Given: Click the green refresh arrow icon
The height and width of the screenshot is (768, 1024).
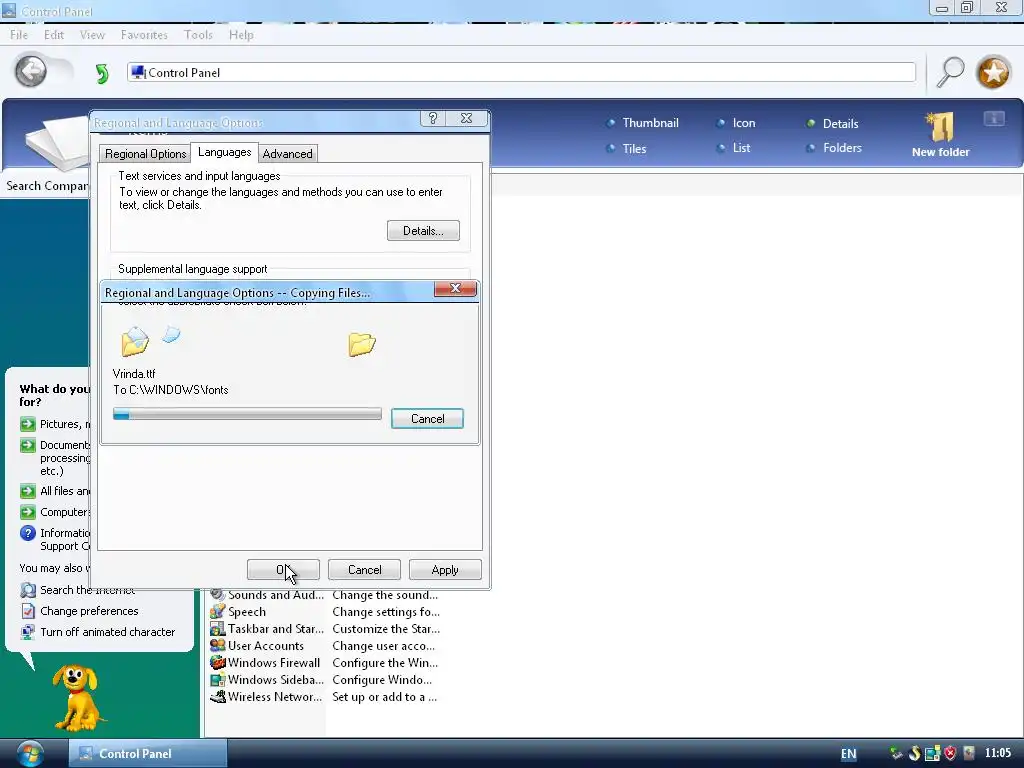Looking at the screenshot, I should pyautogui.click(x=102, y=73).
